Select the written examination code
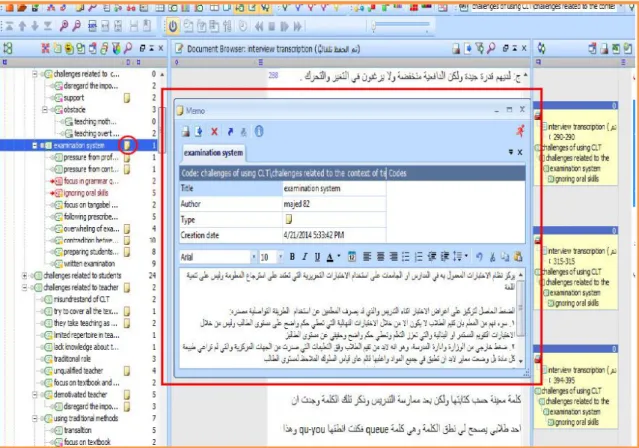The image size is (639, 448). click(x=89, y=264)
